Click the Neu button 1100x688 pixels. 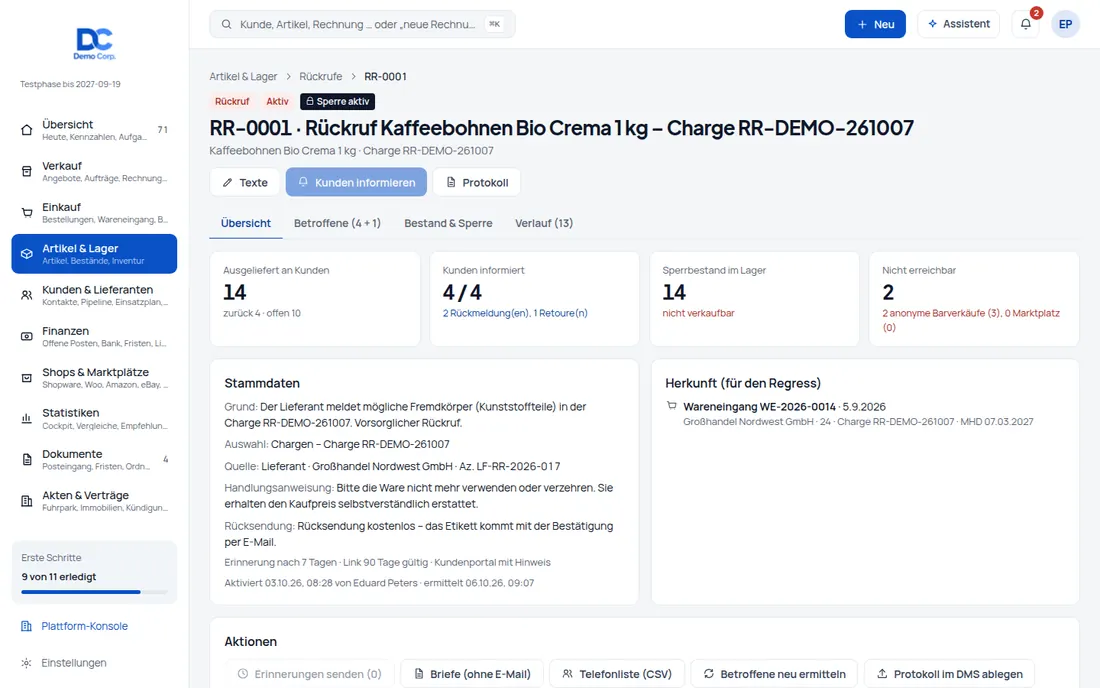pyautogui.click(x=875, y=24)
